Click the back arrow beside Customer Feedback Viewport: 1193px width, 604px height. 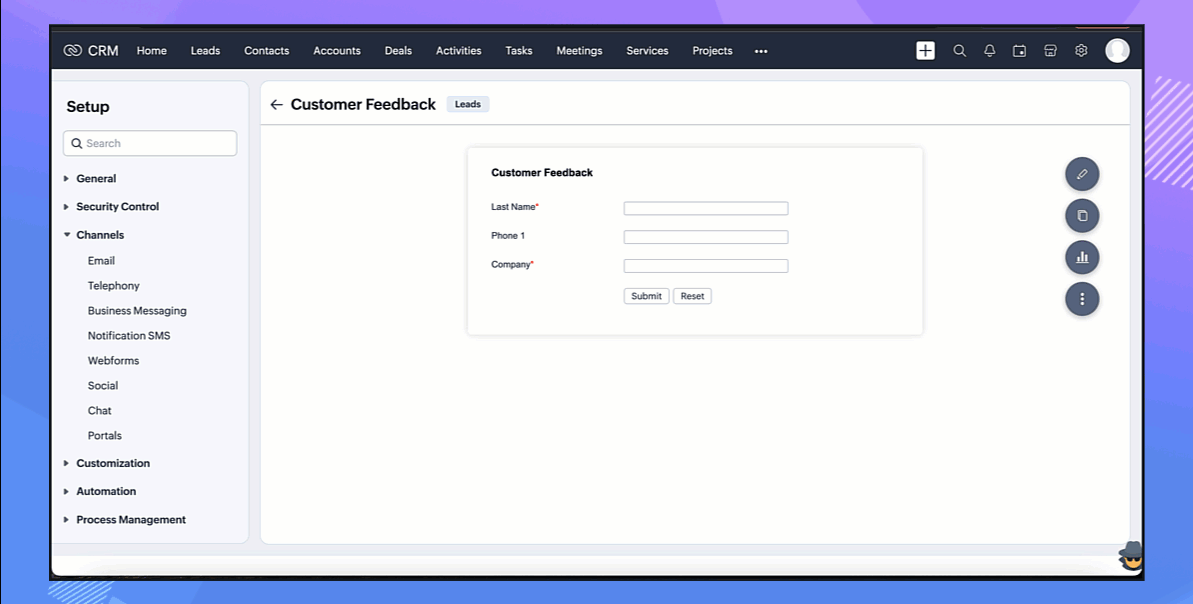pos(277,105)
